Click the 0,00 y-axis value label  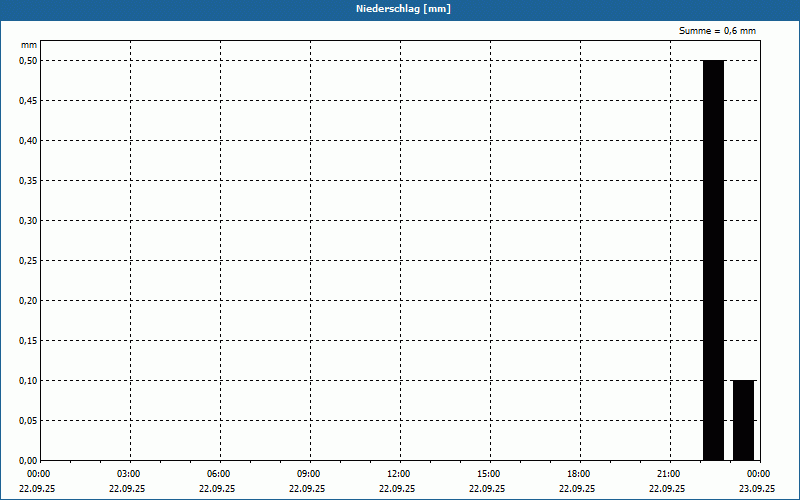[28, 460]
